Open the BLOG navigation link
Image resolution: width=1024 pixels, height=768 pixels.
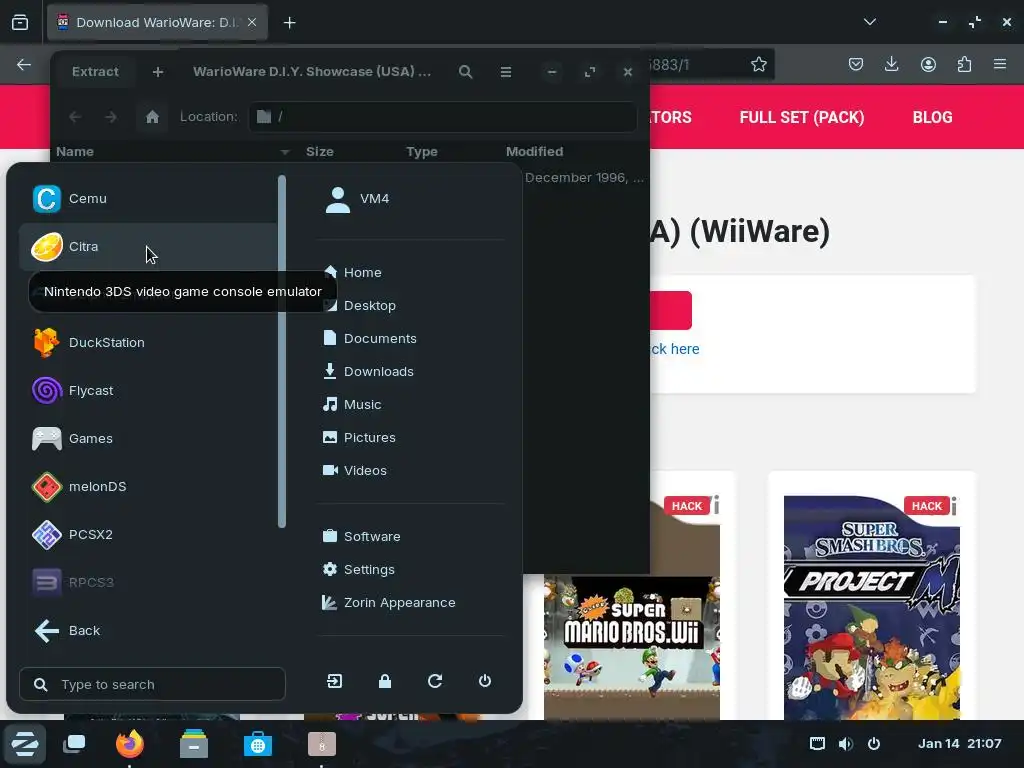[932, 118]
